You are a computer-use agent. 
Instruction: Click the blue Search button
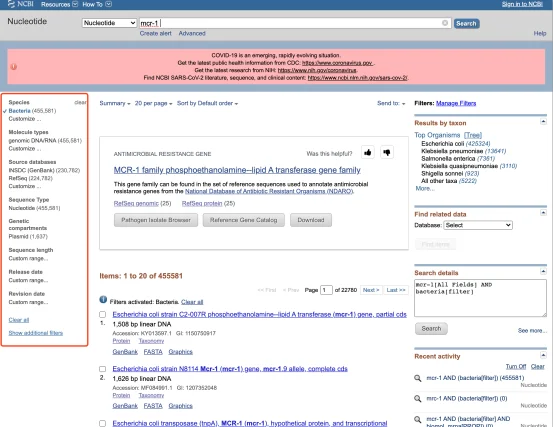(466, 23)
